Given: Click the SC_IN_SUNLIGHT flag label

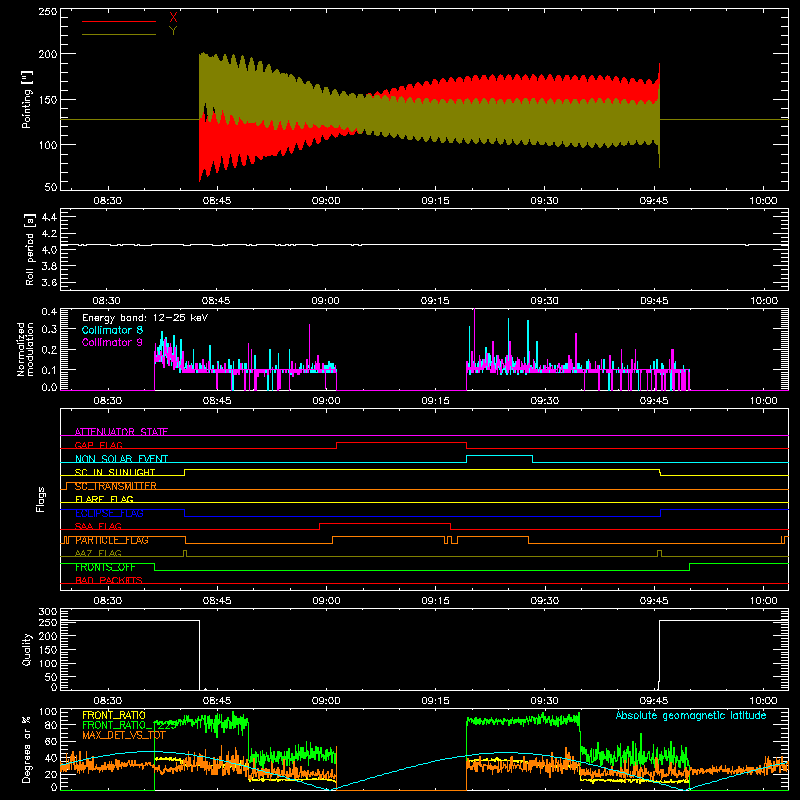Looking at the screenshot, I should (x=115, y=472).
